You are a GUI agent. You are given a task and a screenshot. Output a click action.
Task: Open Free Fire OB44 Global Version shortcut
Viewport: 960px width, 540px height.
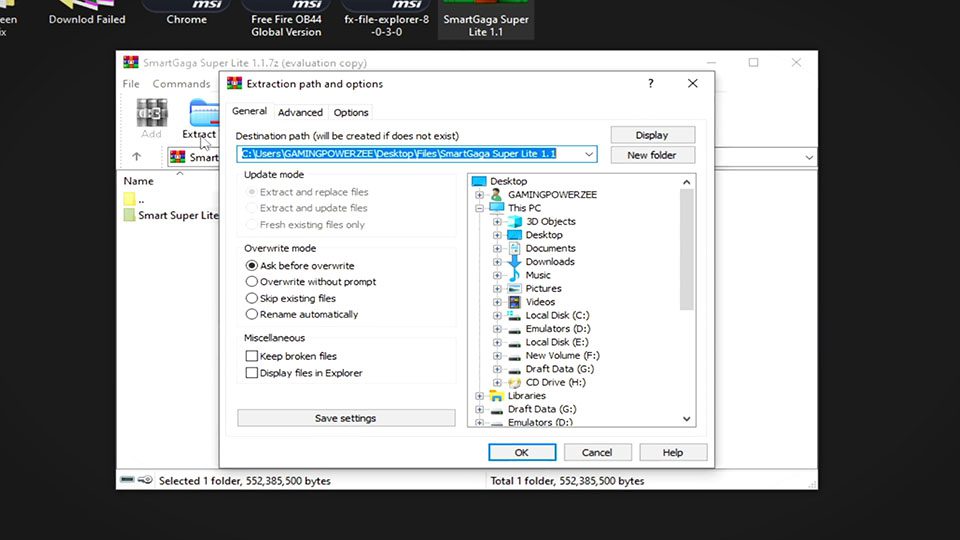click(286, 18)
